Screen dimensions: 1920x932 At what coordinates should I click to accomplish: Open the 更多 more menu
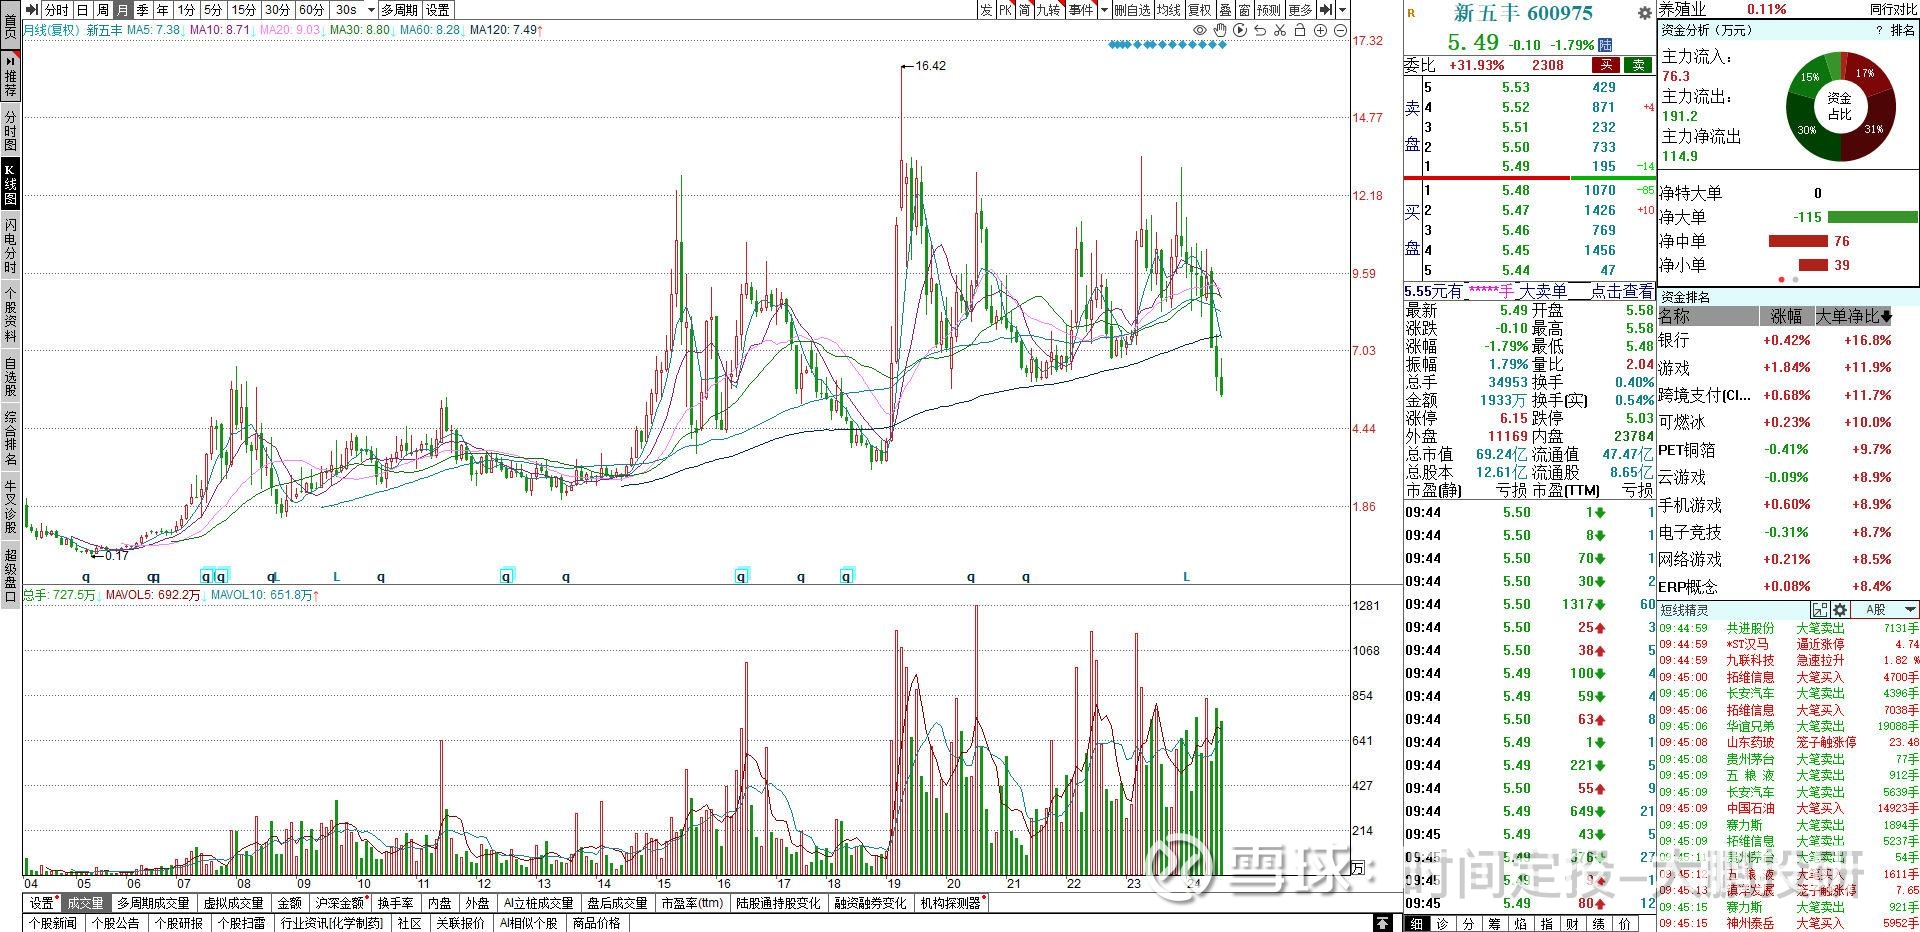[x=1300, y=10]
